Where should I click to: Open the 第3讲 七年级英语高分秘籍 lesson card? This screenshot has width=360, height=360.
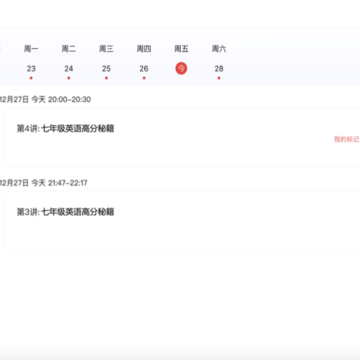point(183,221)
